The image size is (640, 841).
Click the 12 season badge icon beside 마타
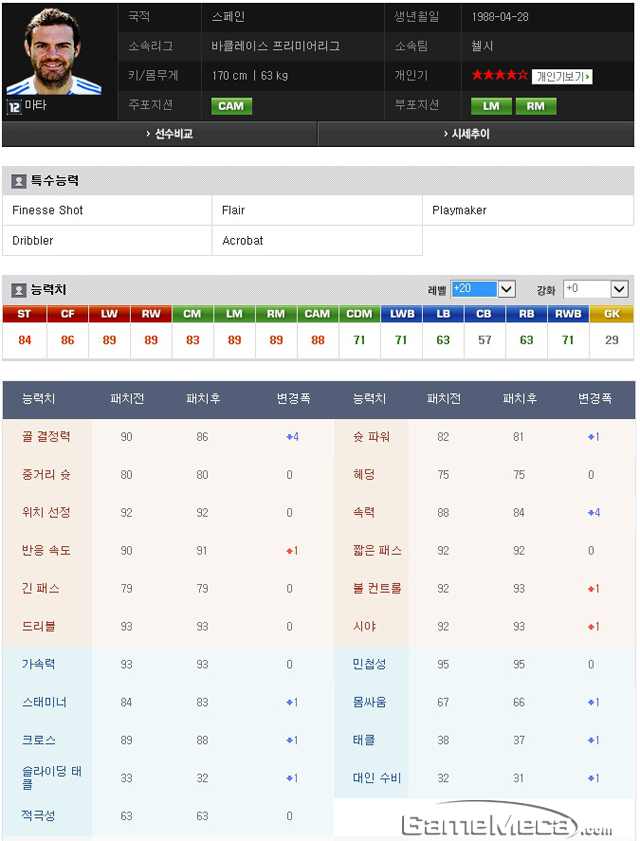click(14, 106)
